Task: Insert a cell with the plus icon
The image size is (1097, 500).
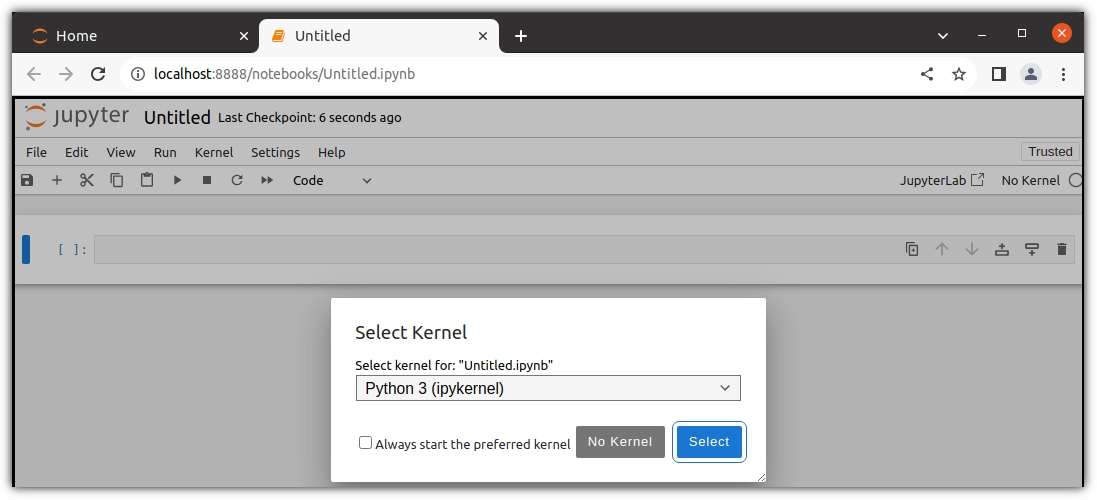Action: tap(57, 180)
